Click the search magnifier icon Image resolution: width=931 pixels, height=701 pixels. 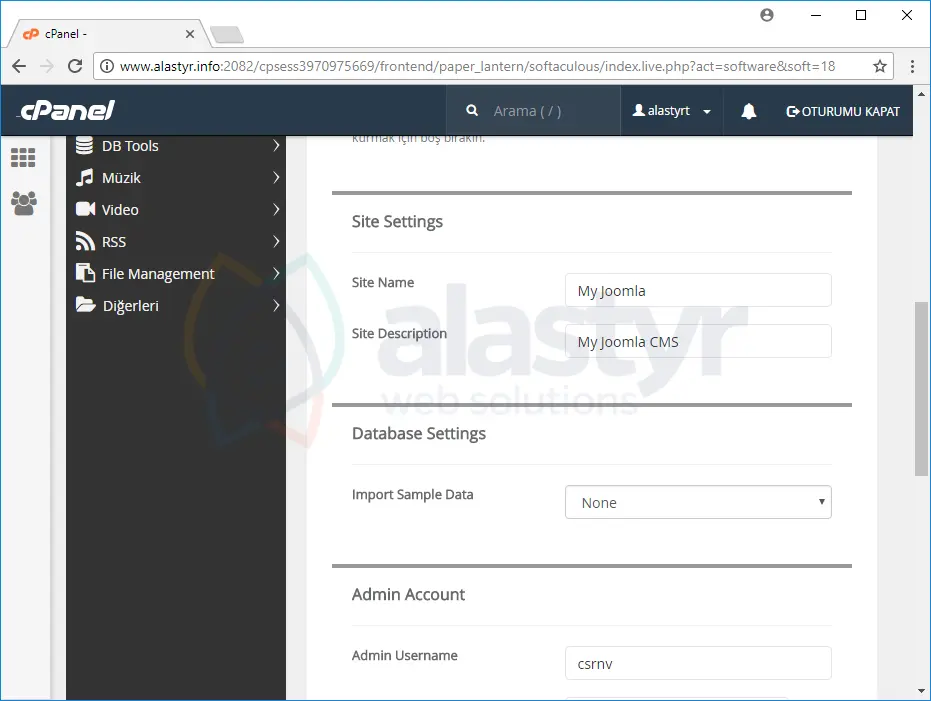coord(472,110)
